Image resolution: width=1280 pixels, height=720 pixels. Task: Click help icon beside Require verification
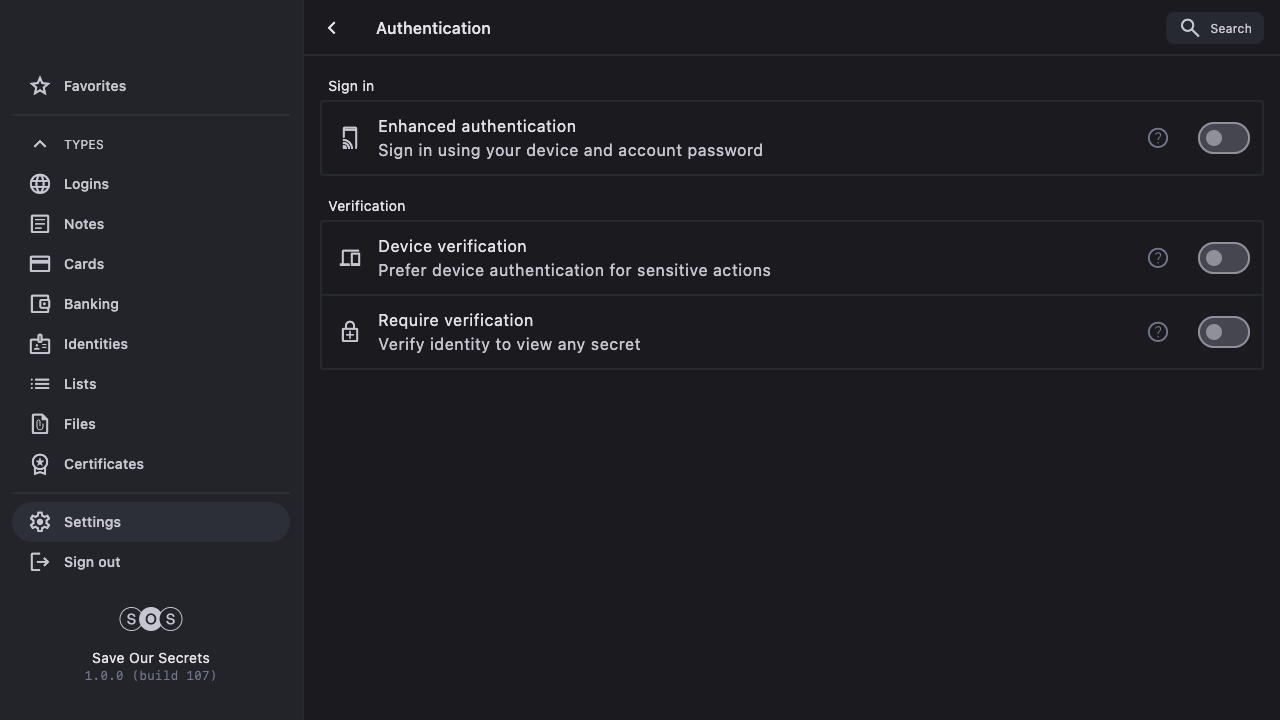pyautogui.click(x=1157, y=332)
